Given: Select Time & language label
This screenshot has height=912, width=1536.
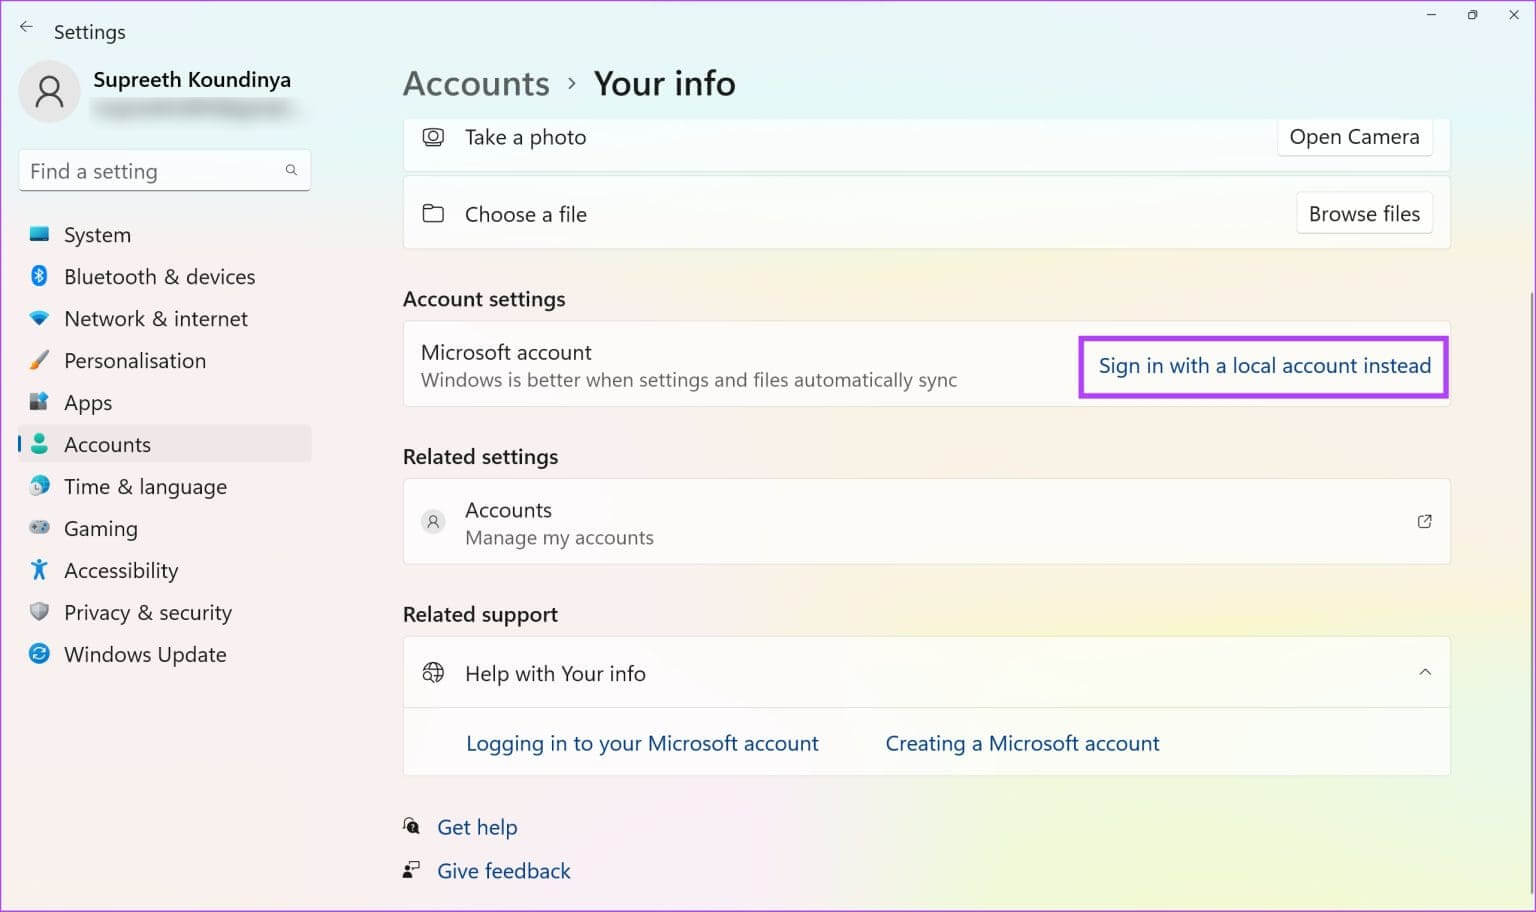Looking at the screenshot, I should [145, 487].
